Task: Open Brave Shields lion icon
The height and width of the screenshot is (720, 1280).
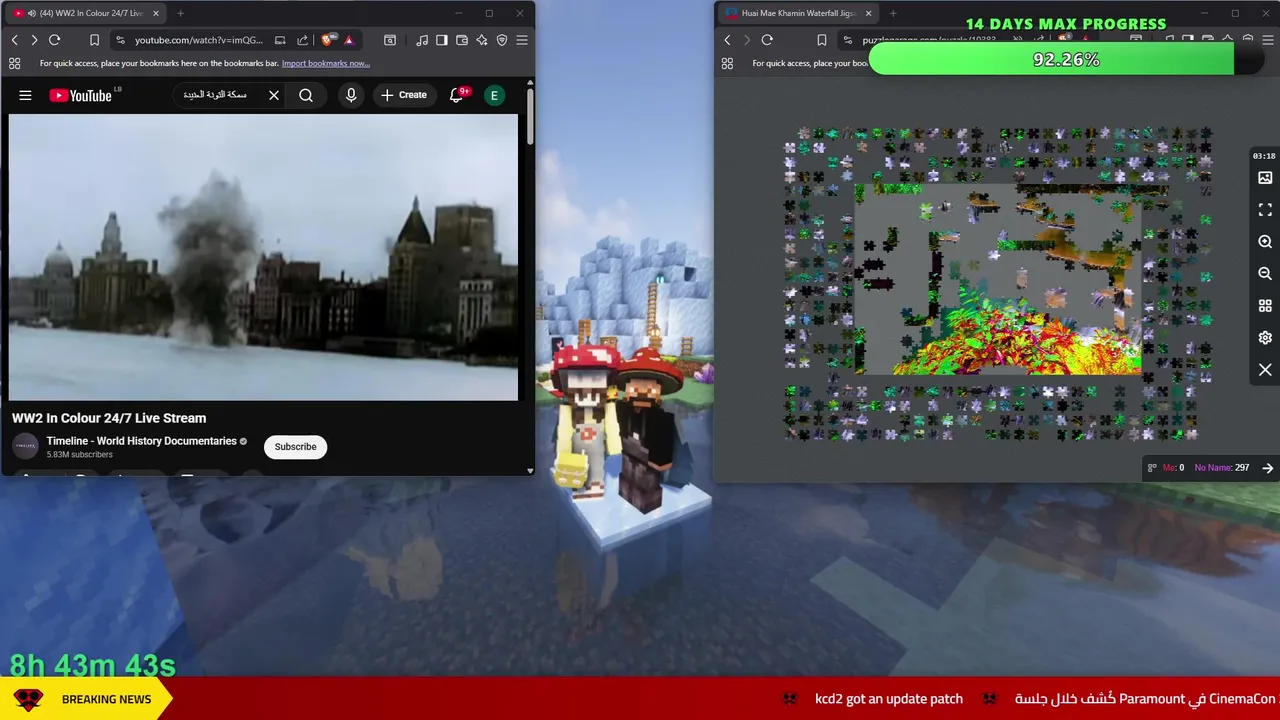Action: (x=328, y=40)
